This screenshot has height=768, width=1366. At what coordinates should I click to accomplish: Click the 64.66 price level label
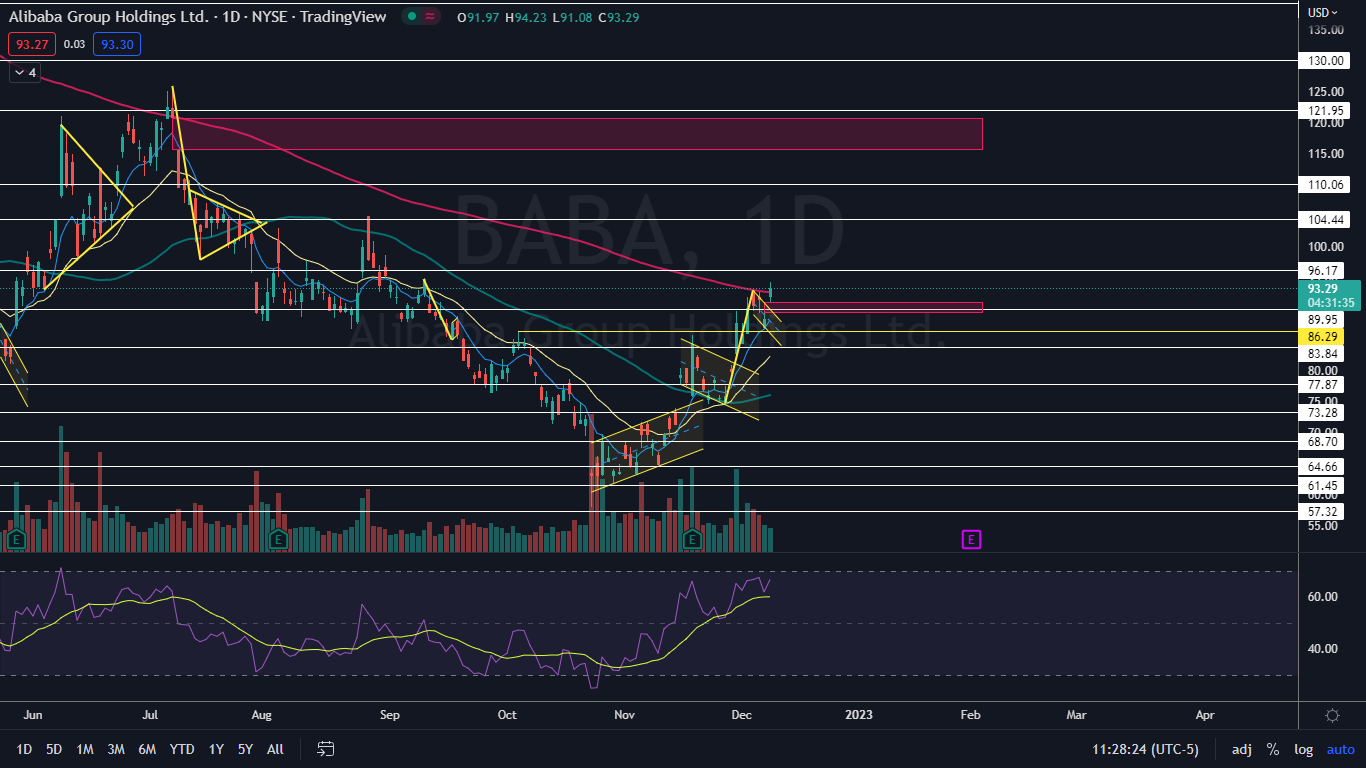pyautogui.click(x=1325, y=466)
